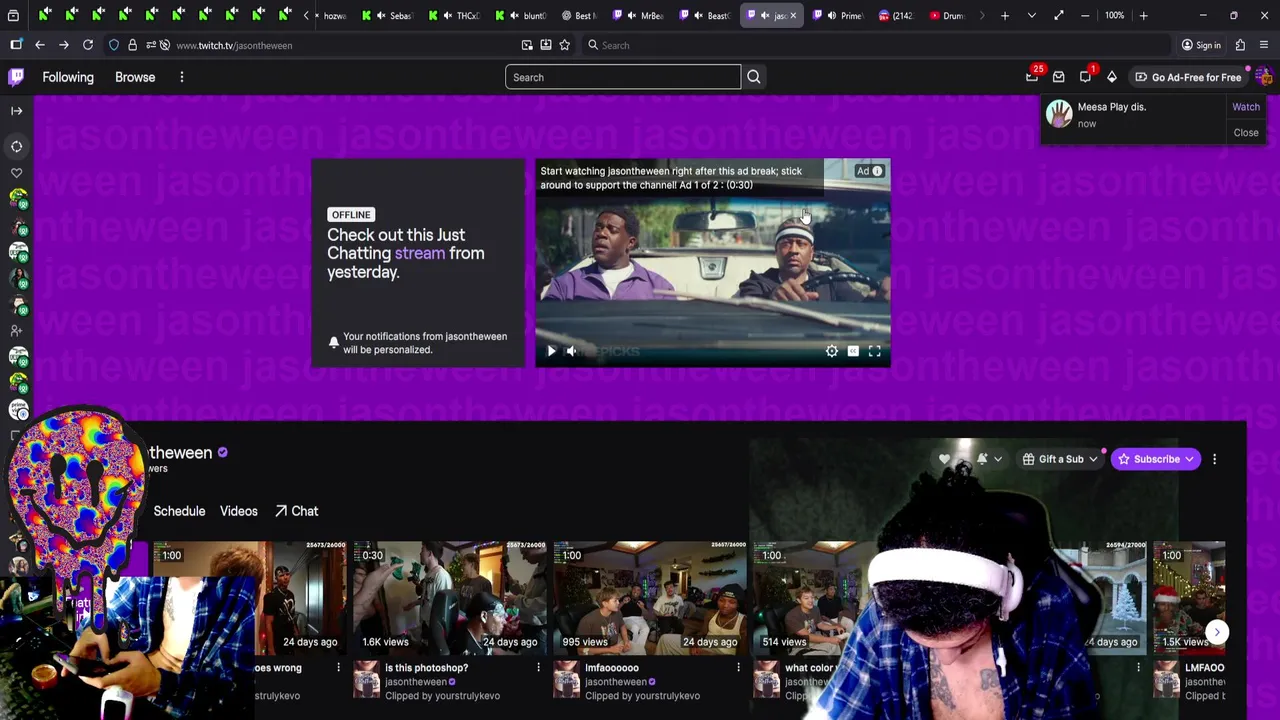Viewport: 1280px width, 720px height.
Task: Click the Subscribe button
Action: (x=1156, y=459)
